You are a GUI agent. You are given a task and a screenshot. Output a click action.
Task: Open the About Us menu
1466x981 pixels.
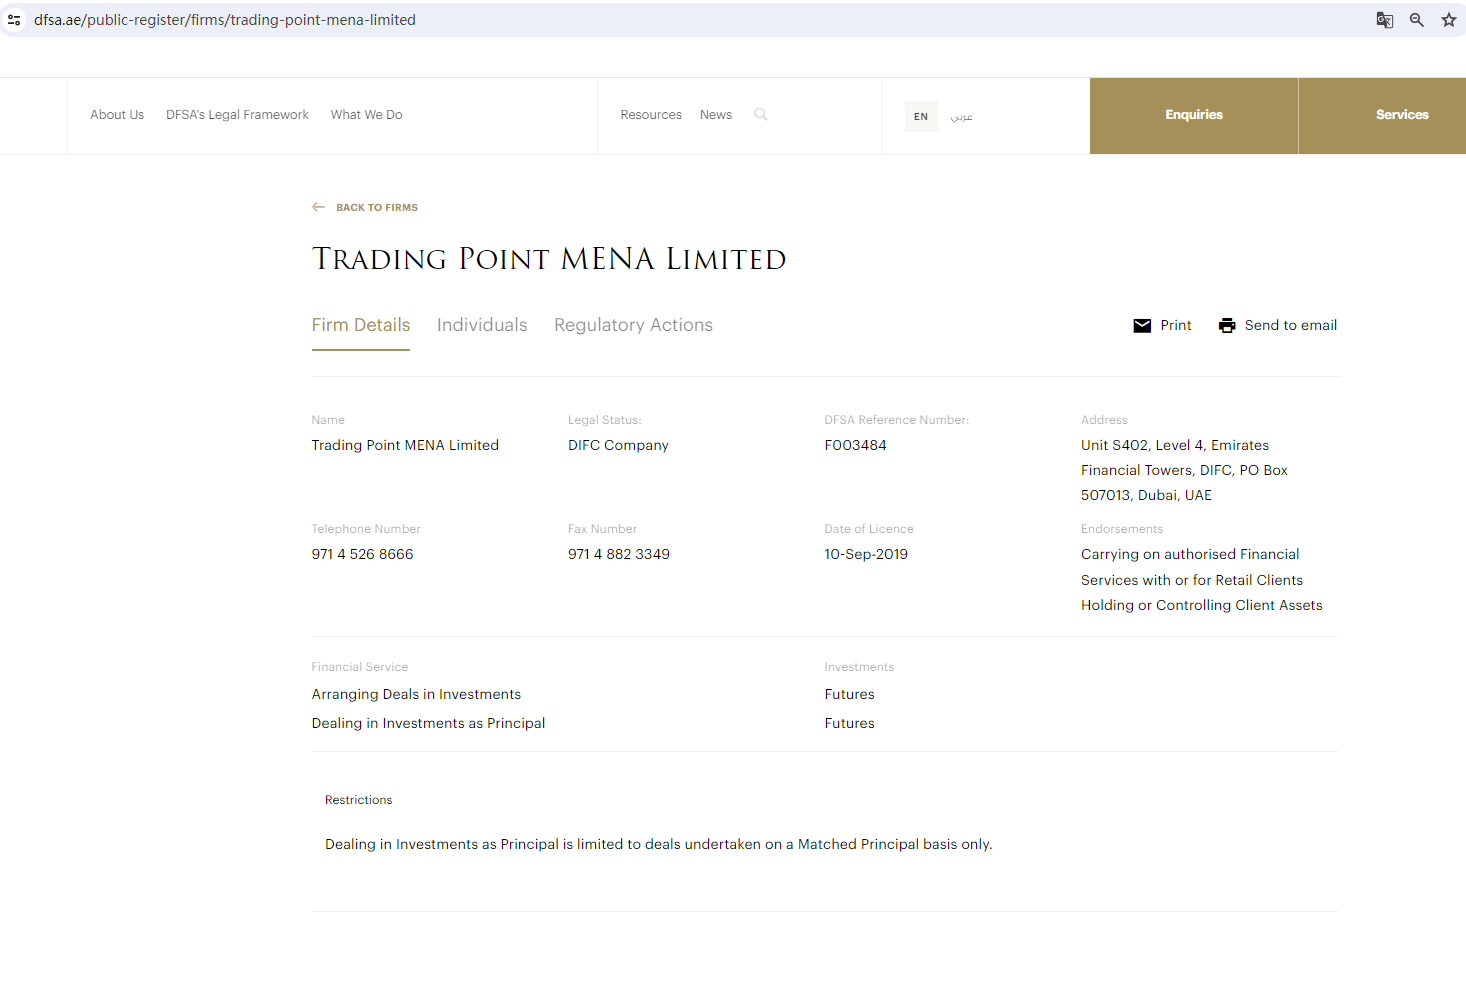117,115
